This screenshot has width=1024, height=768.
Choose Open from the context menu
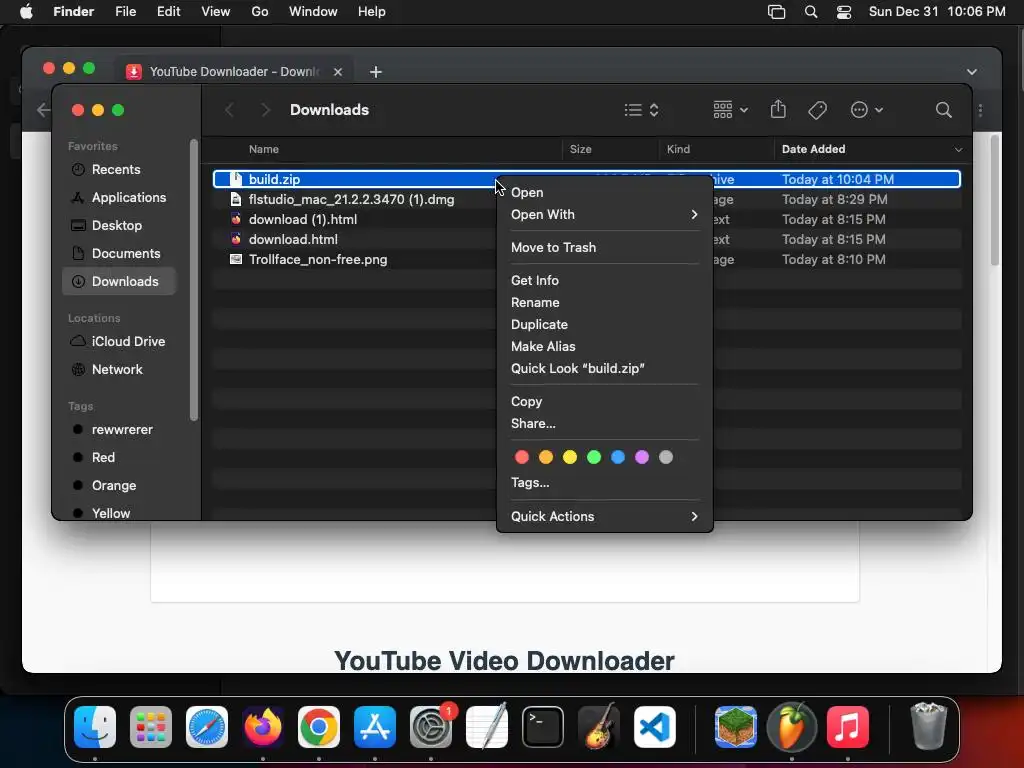(604, 192)
